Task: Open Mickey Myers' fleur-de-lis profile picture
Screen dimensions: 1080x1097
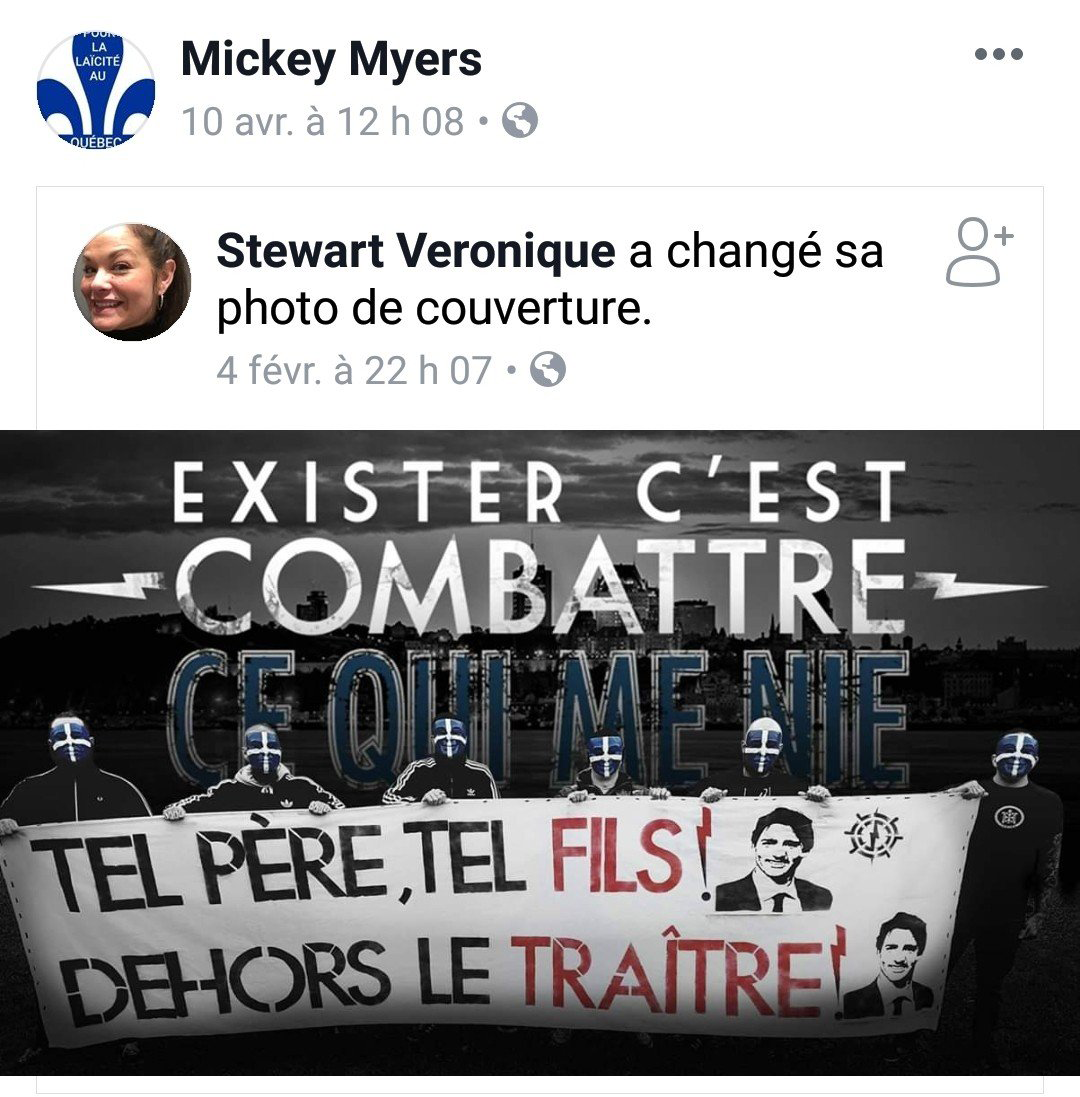Action: pos(96,89)
